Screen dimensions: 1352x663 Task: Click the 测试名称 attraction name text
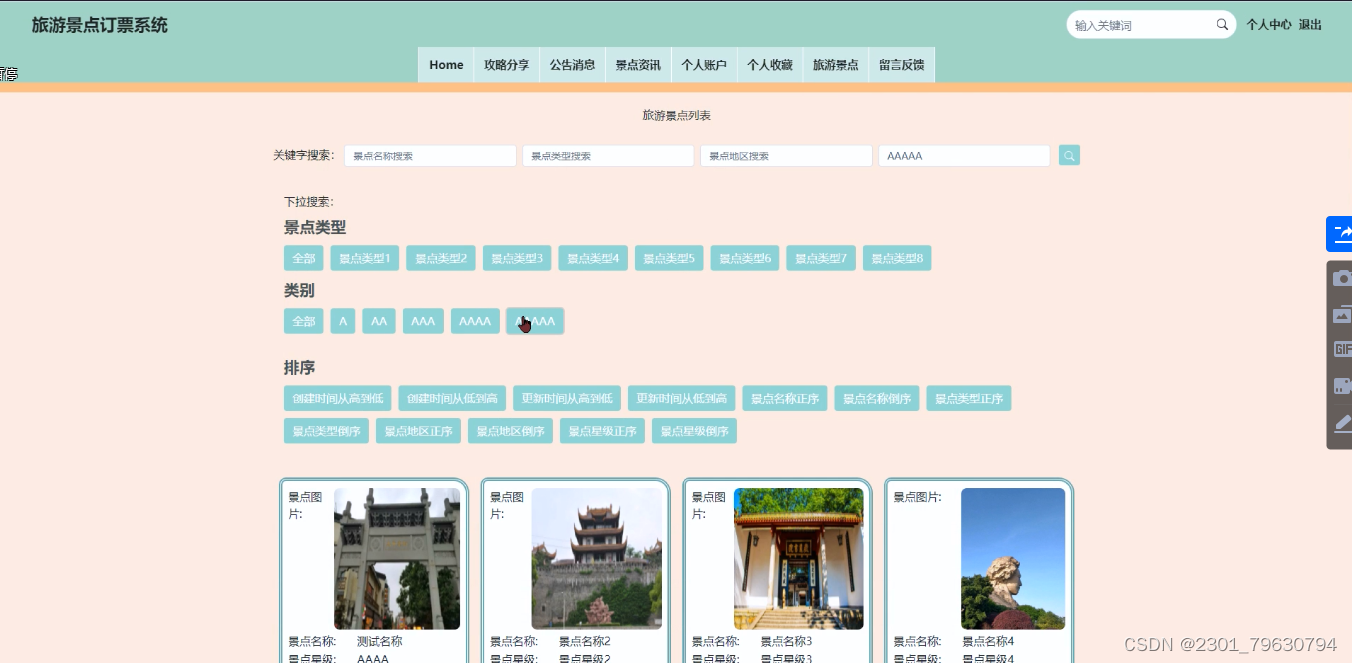[380, 641]
